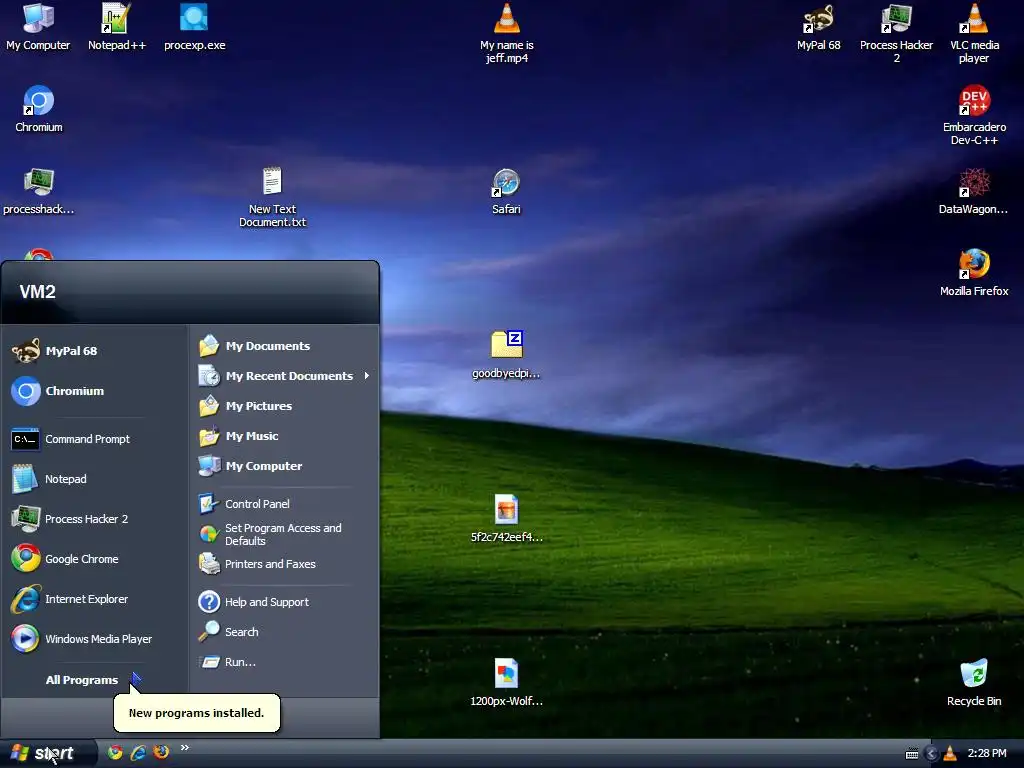The width and height of the screenshot is (1024, 768).
Task: Select the Recycle Bin
Action: [x=974, y=682]
